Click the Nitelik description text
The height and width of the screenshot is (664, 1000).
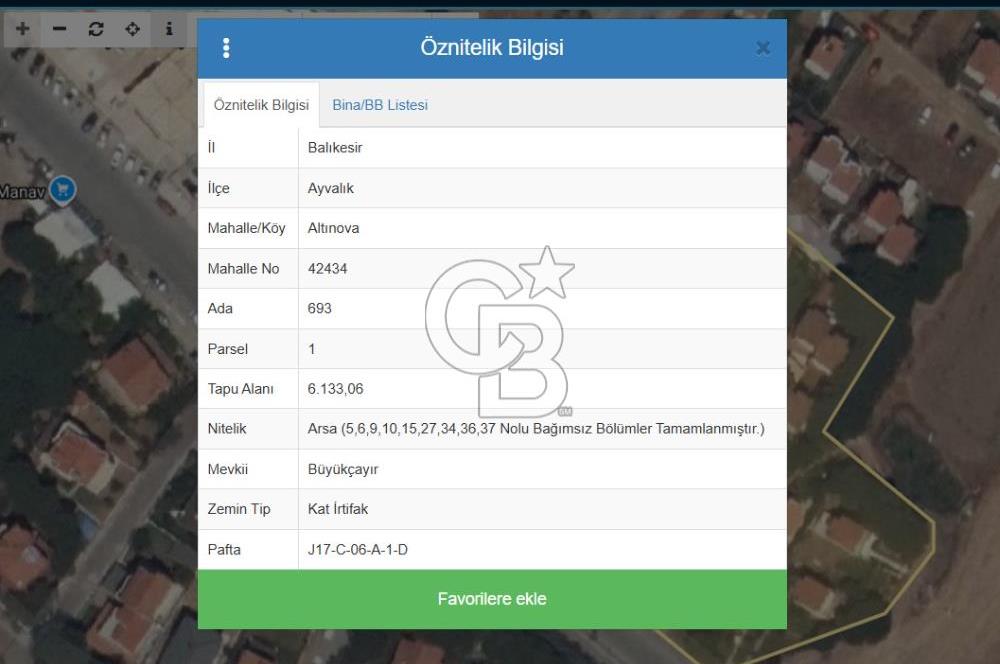[x=536, y=429]
